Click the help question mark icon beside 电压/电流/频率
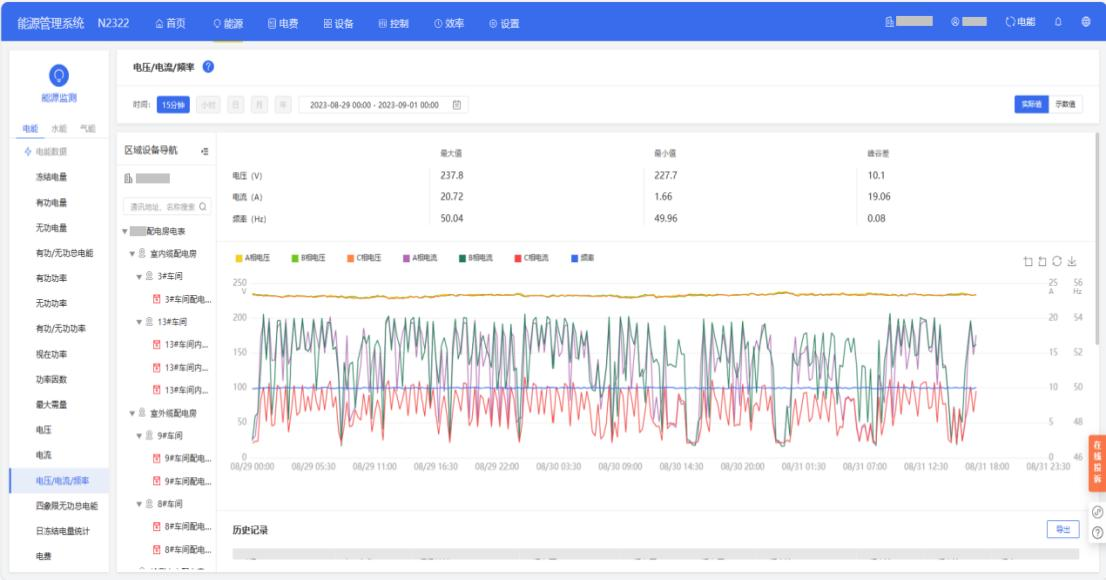Screen dimensions: 1106x580 pyautogui.click(x=209, y=67)
